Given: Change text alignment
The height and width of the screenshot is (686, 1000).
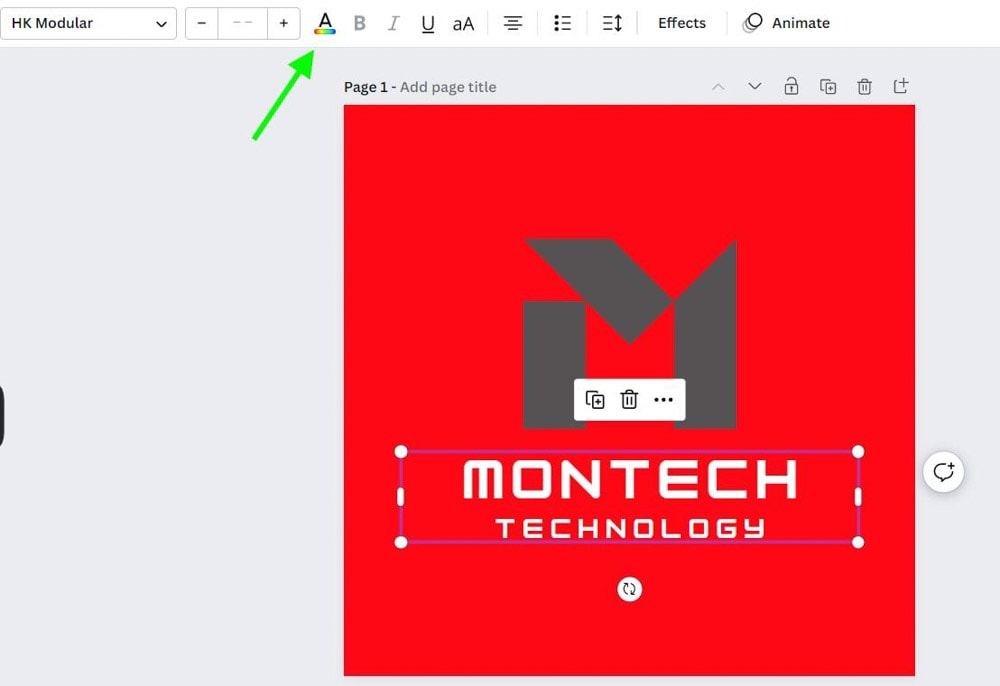Looking at the screenshot, I should click(x=513, y=24).
